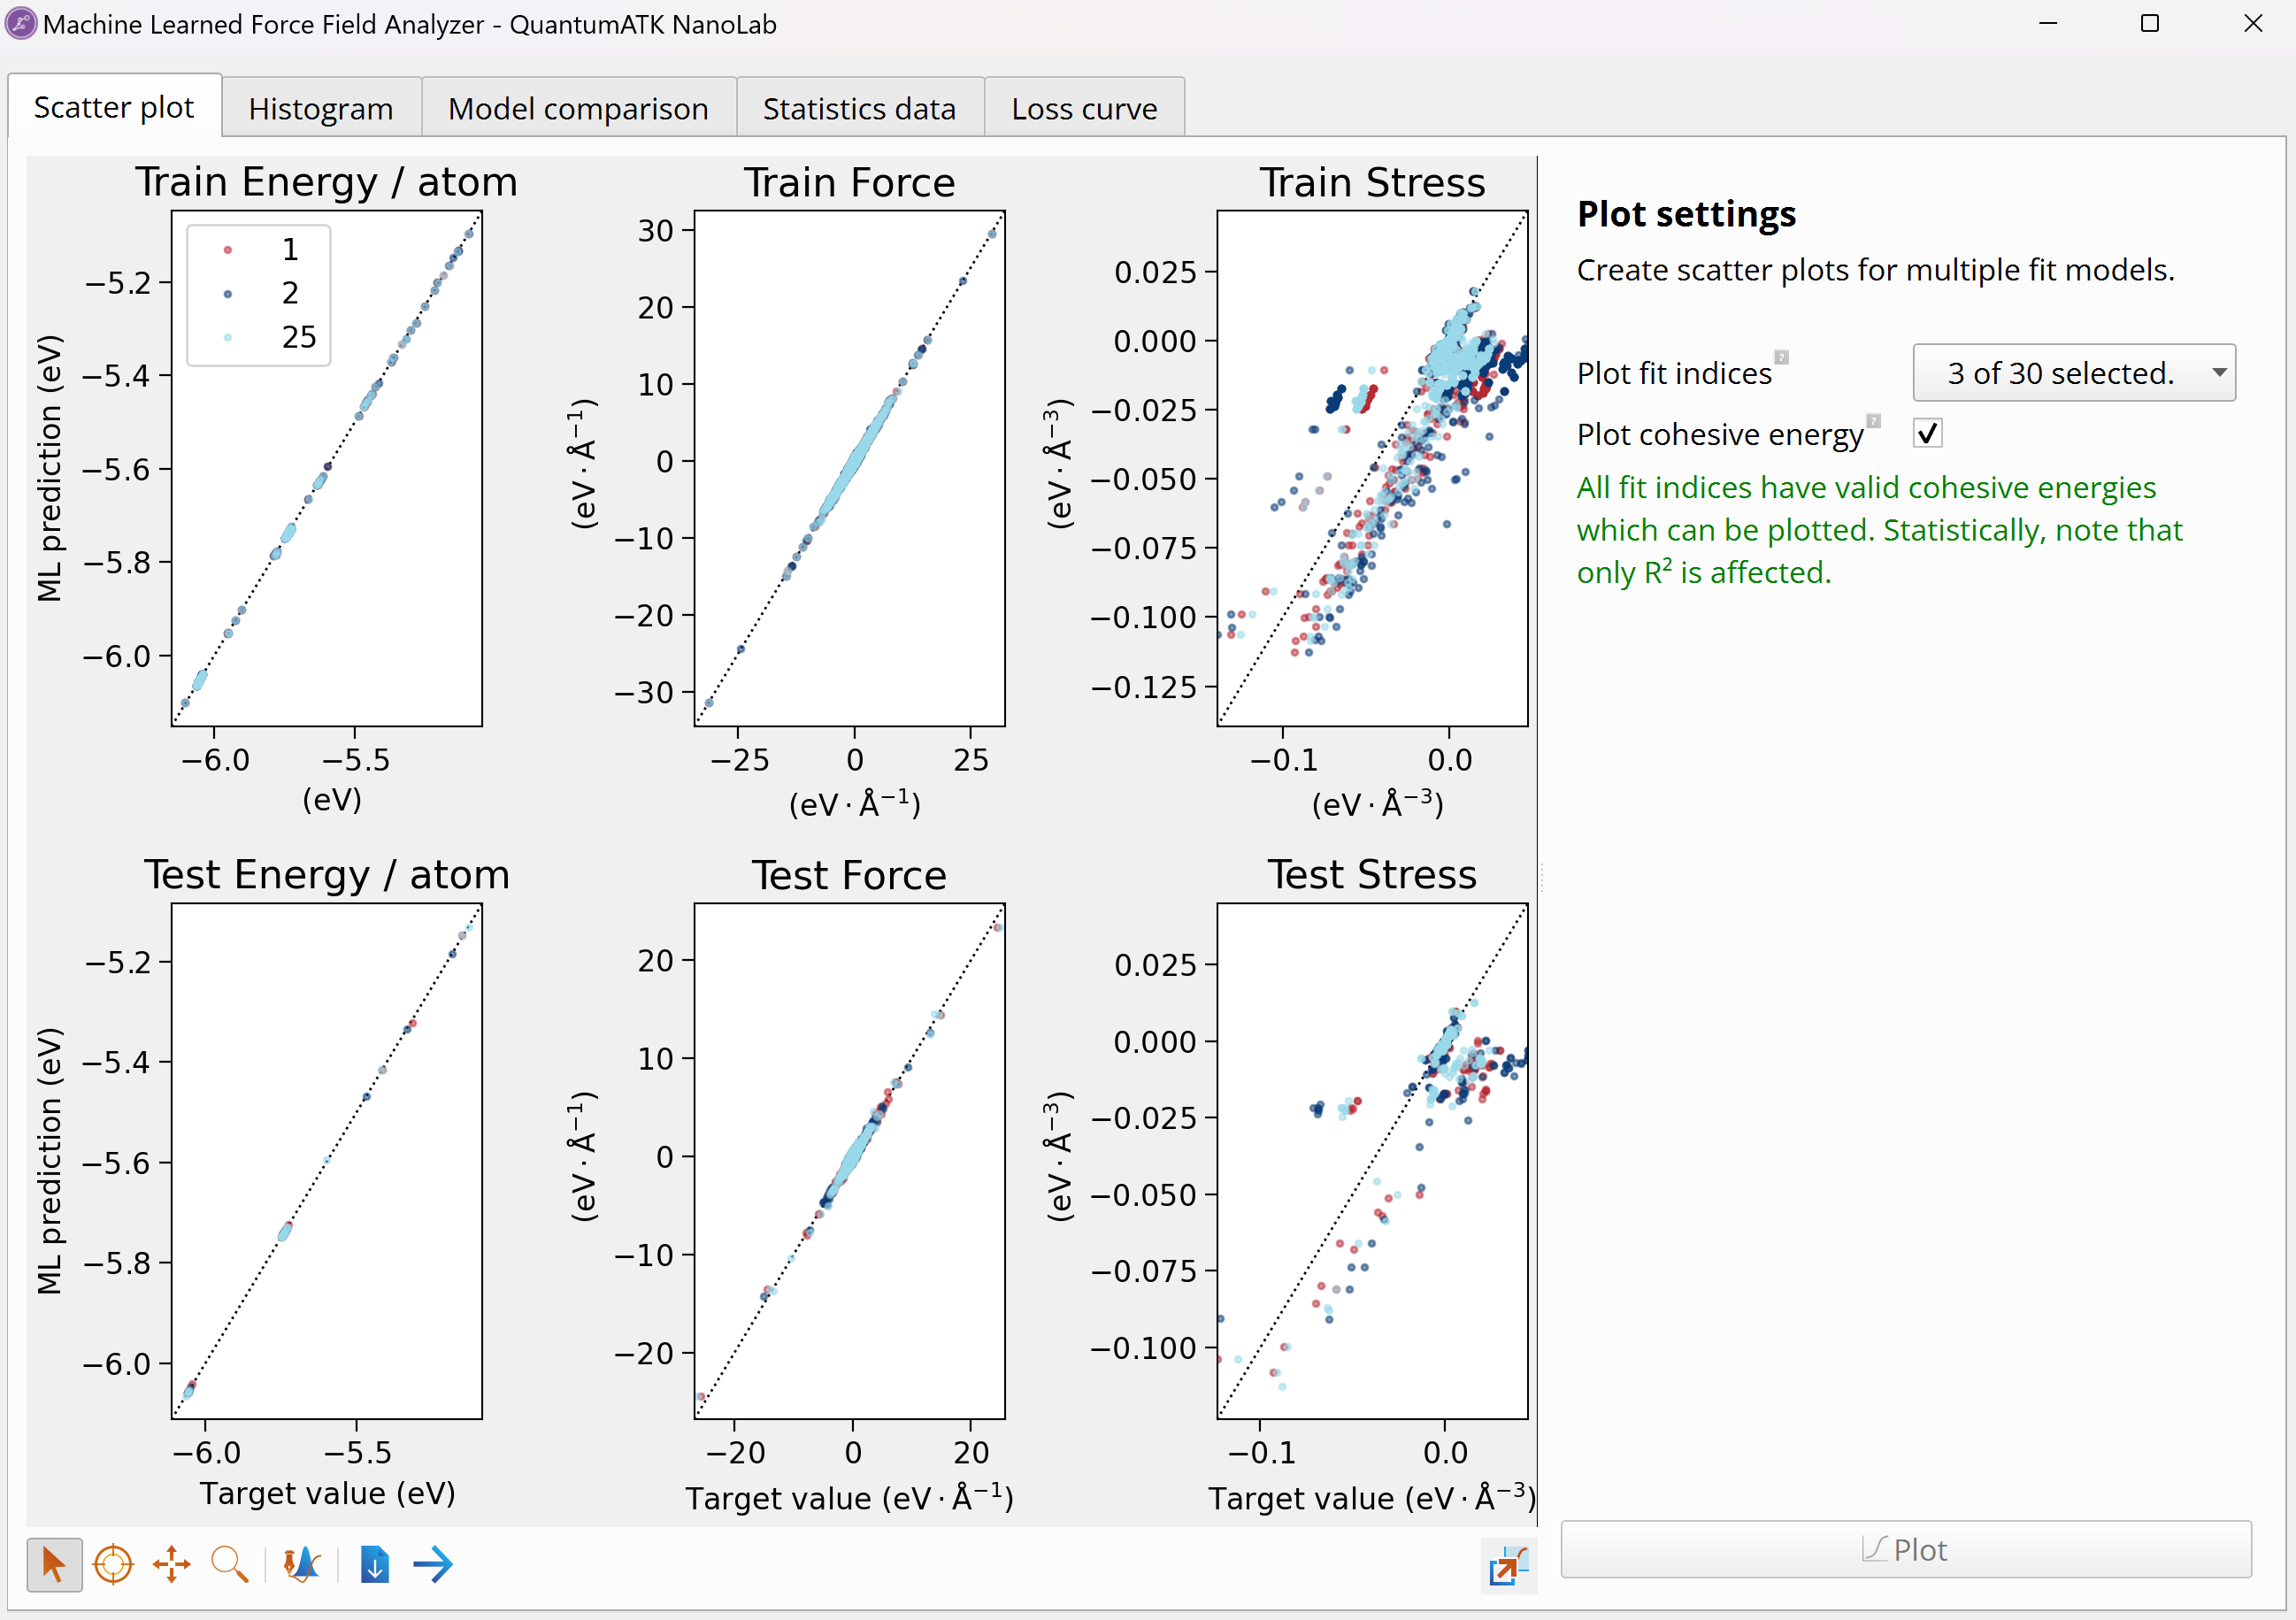Select the magnifier zoom tool

pos(229,1564)
